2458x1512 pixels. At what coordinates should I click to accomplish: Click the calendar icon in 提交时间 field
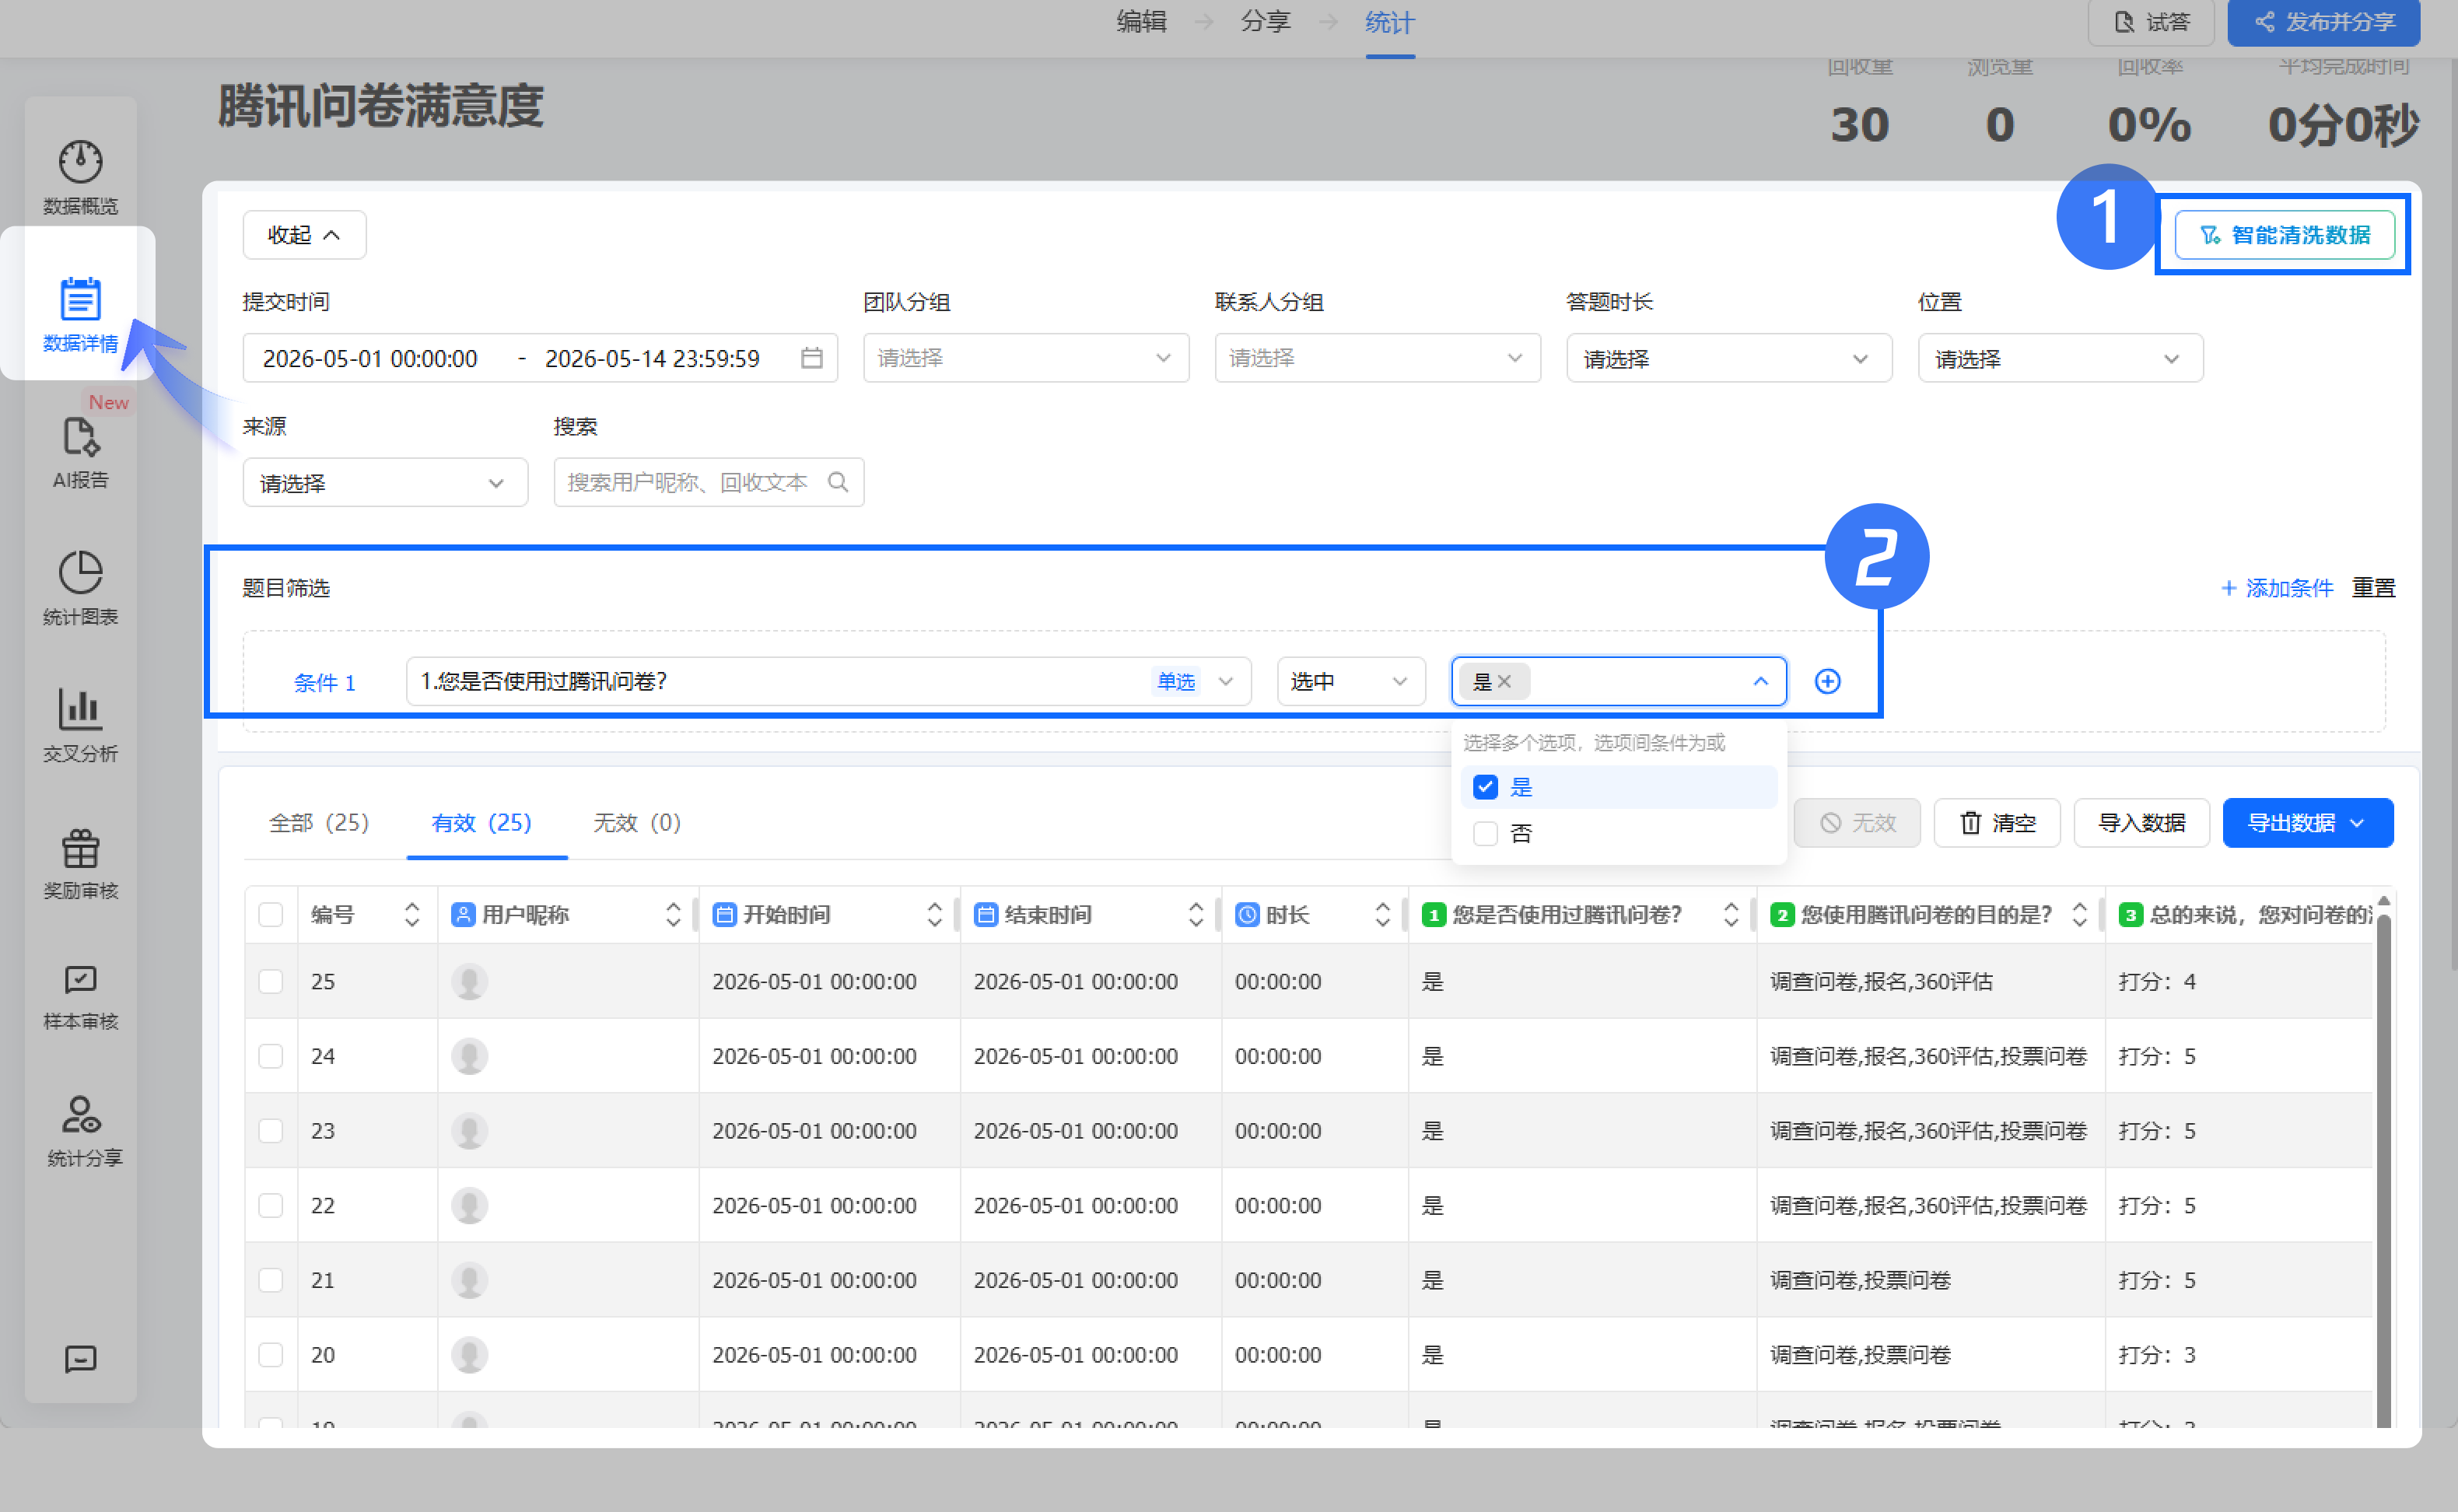pos(811,358)
